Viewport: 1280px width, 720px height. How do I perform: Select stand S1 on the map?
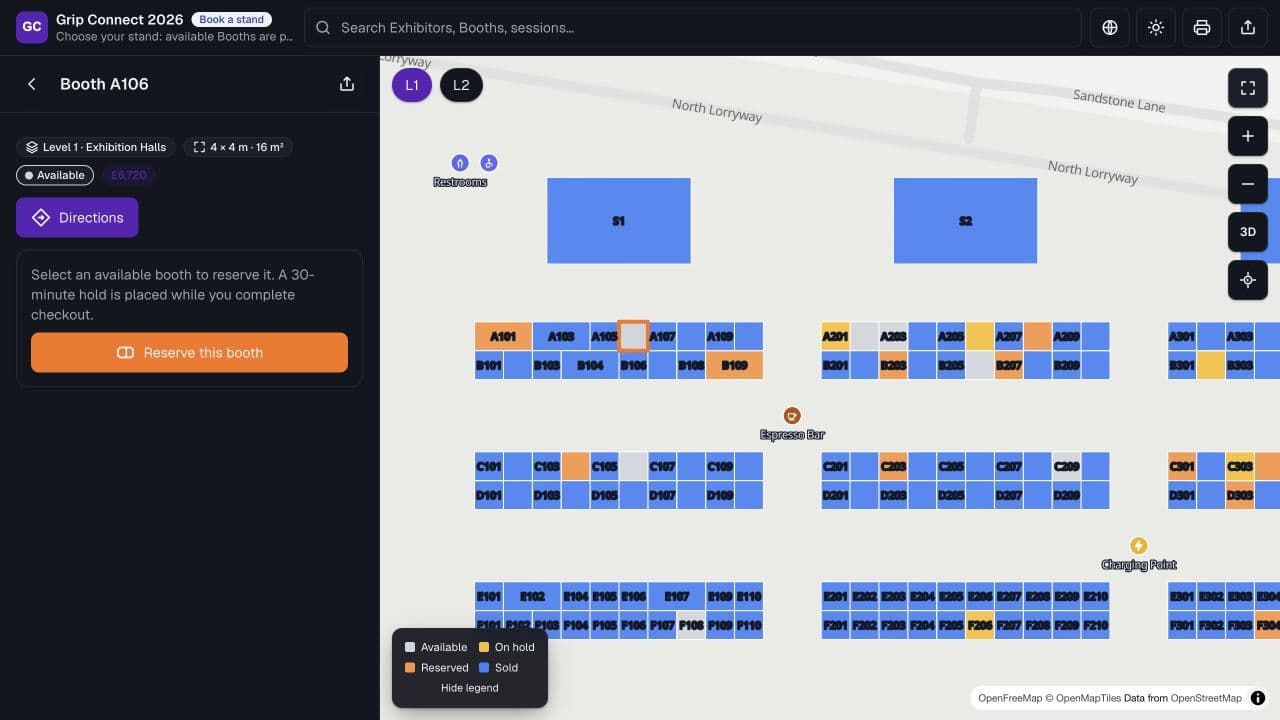(x=619, y=221)
